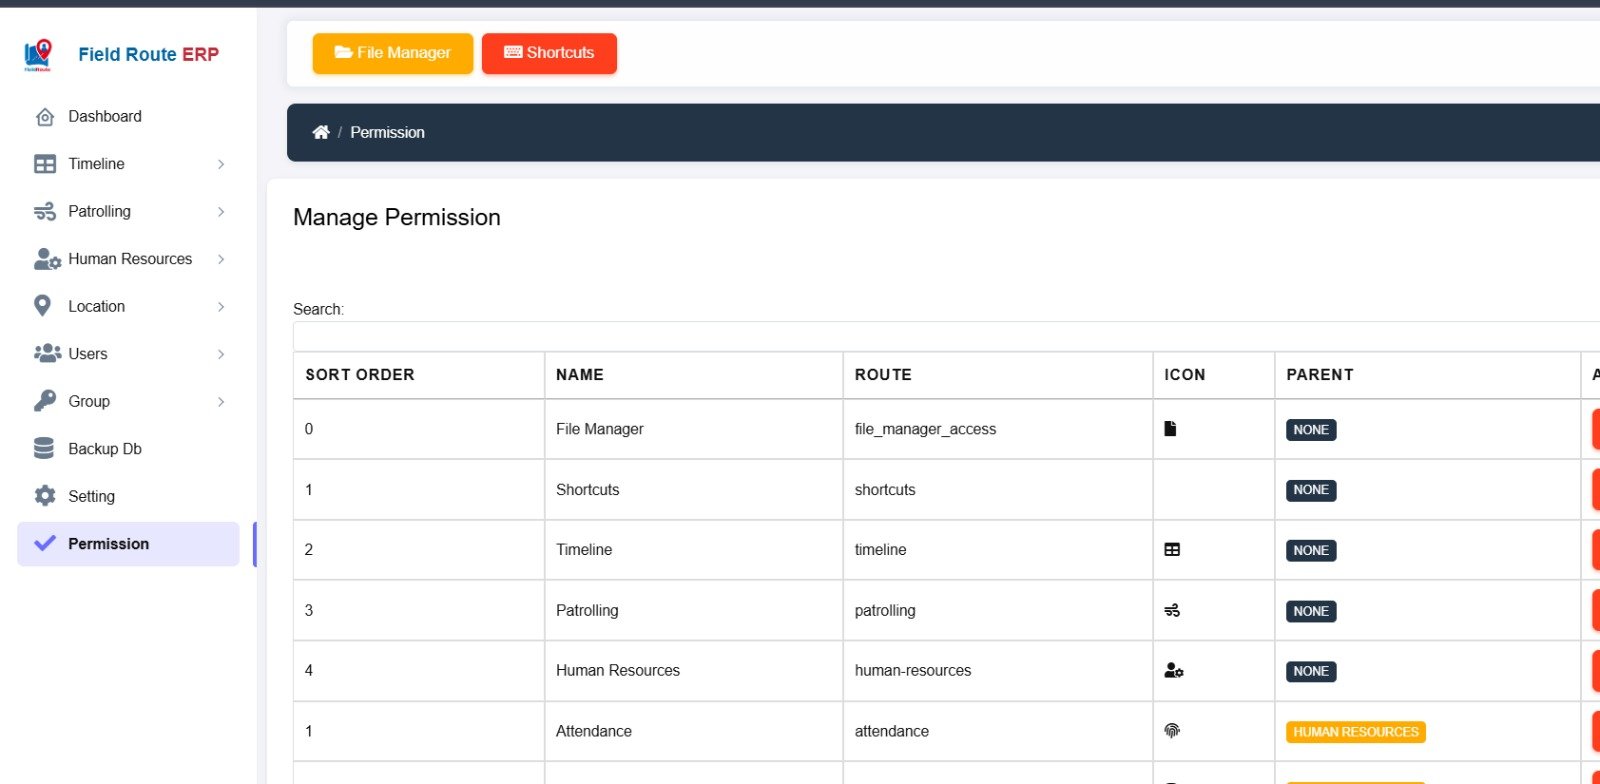Expand the Human Resources sidebar chevron
1600x784 pixels.
tap(221, 259)
